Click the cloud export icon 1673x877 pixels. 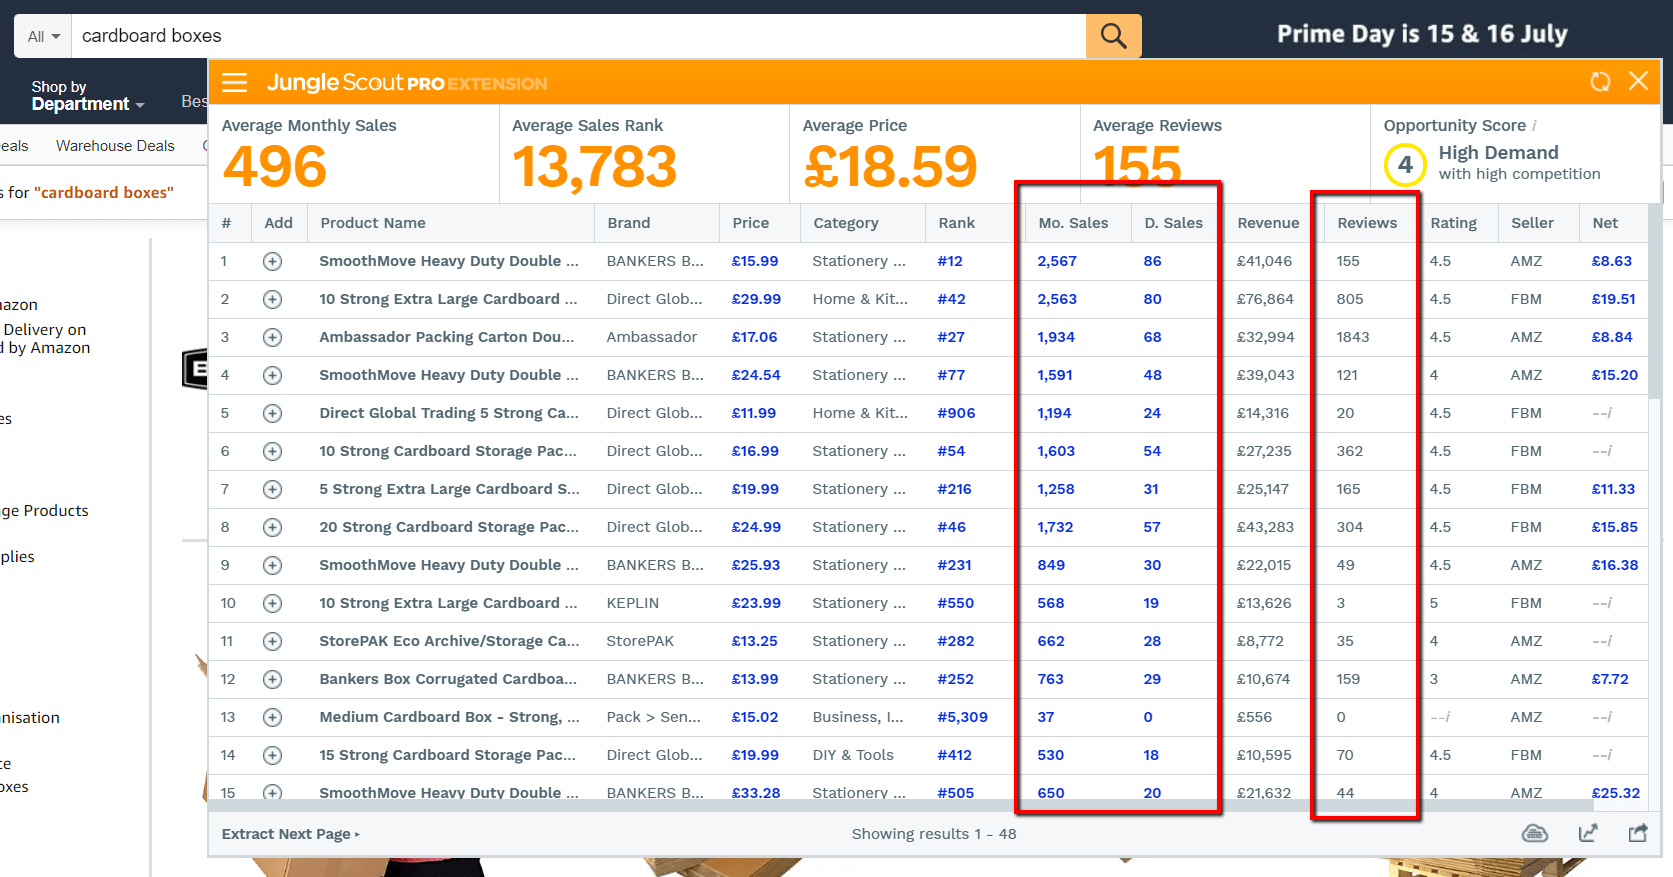pyautogui.click(x=1534, y=833)
